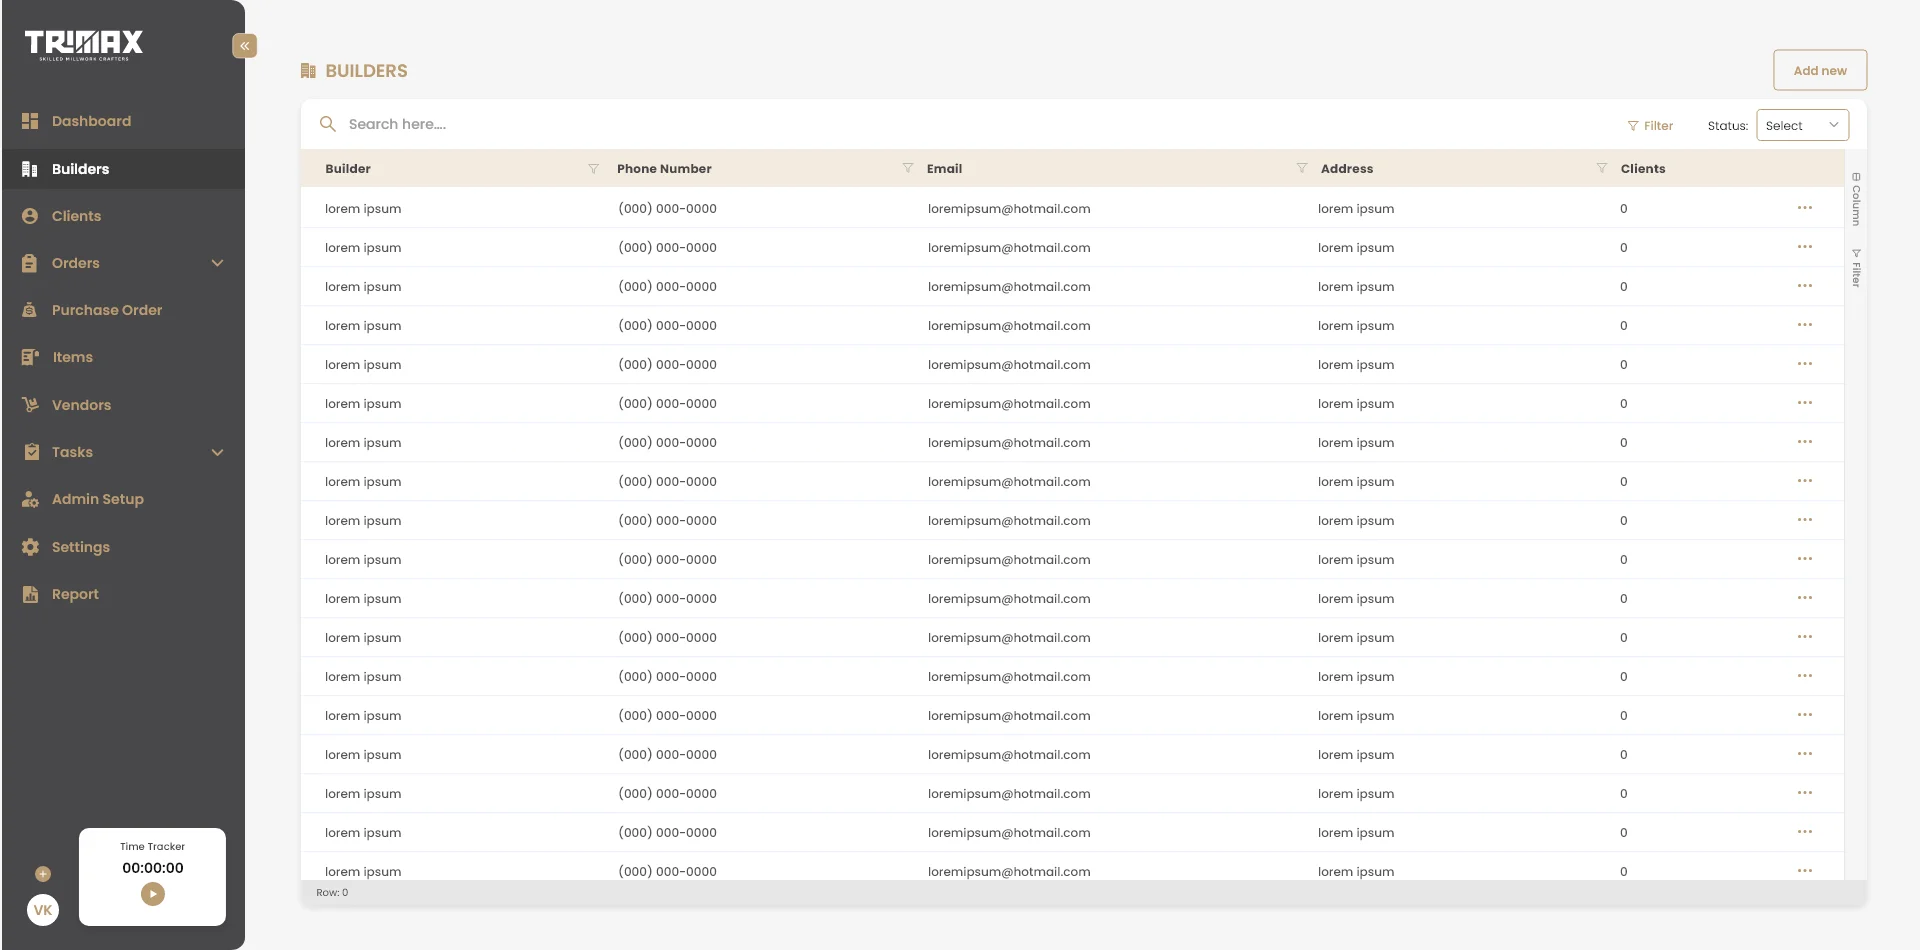Image resolution: width=1920 pixels, height=950 pixels.
Task: Click the small plus icon above the avatar
Action: pos(43,874)
